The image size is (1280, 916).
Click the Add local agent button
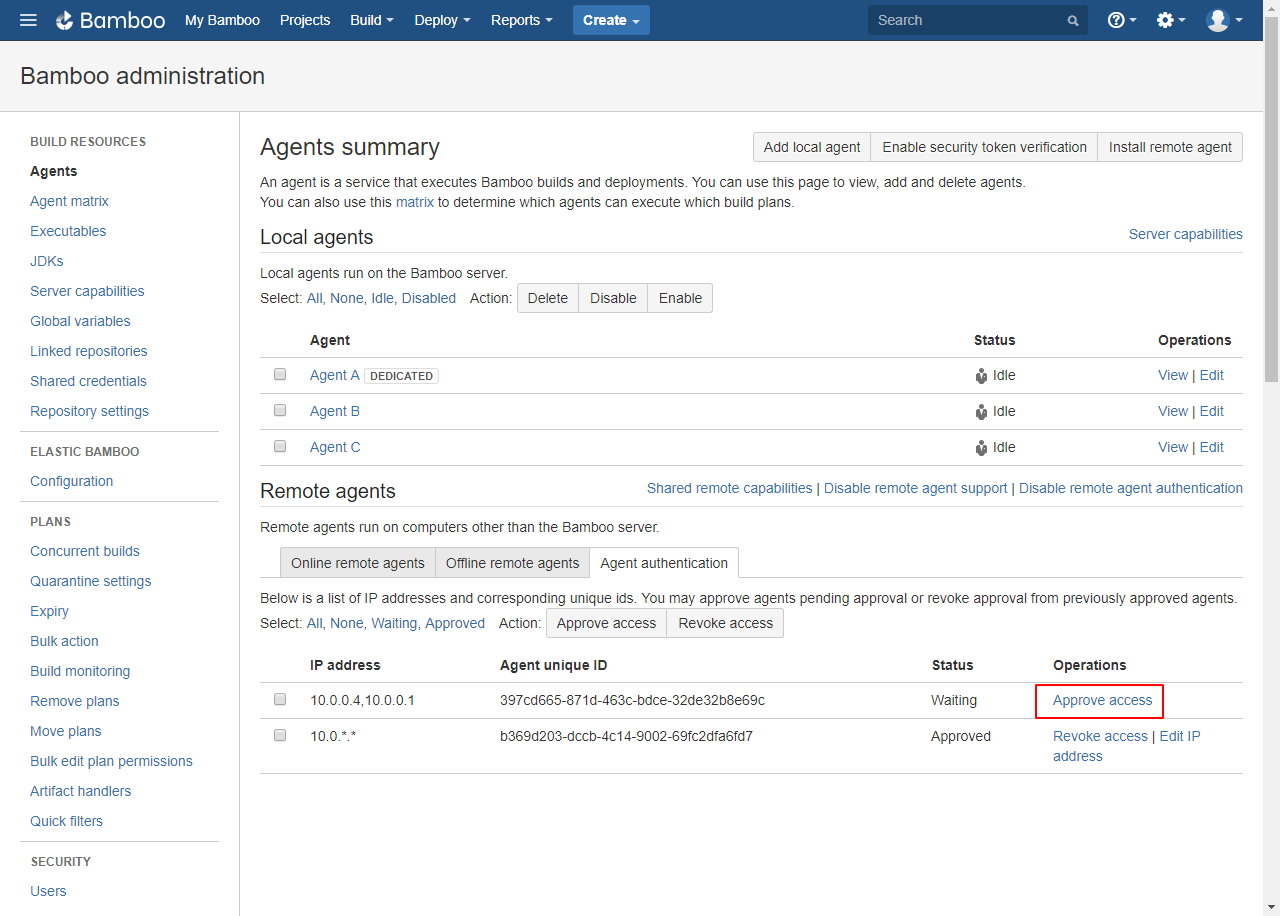click(812, 147)
